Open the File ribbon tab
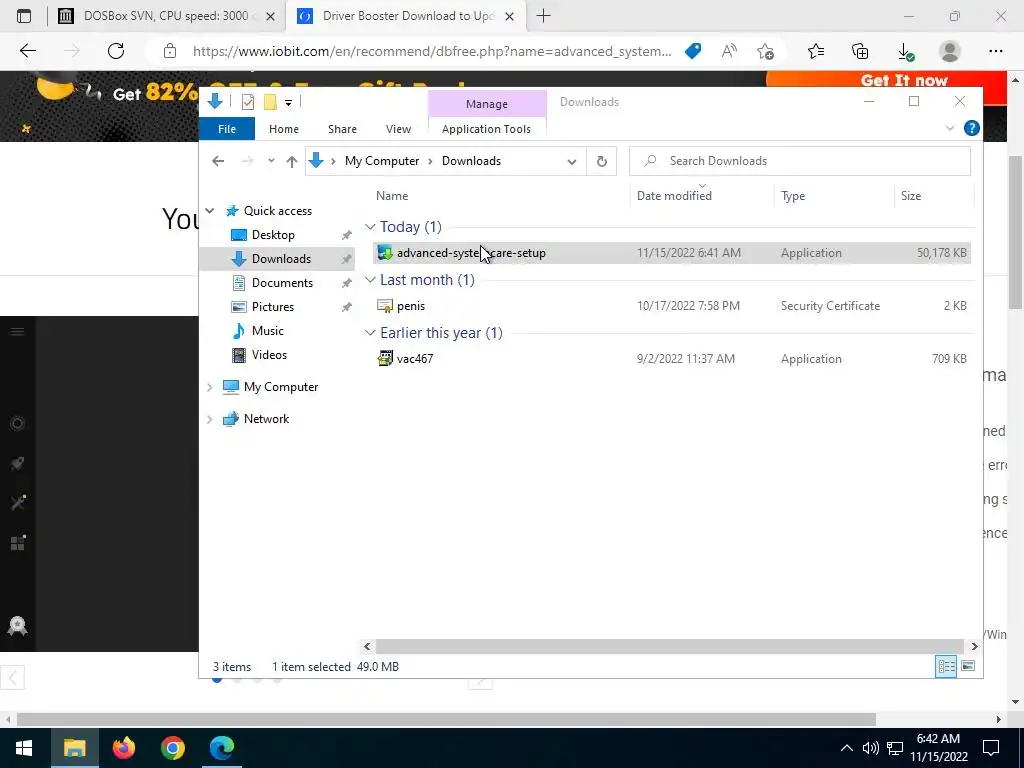 pyautogui.click(x=227, y=129)
